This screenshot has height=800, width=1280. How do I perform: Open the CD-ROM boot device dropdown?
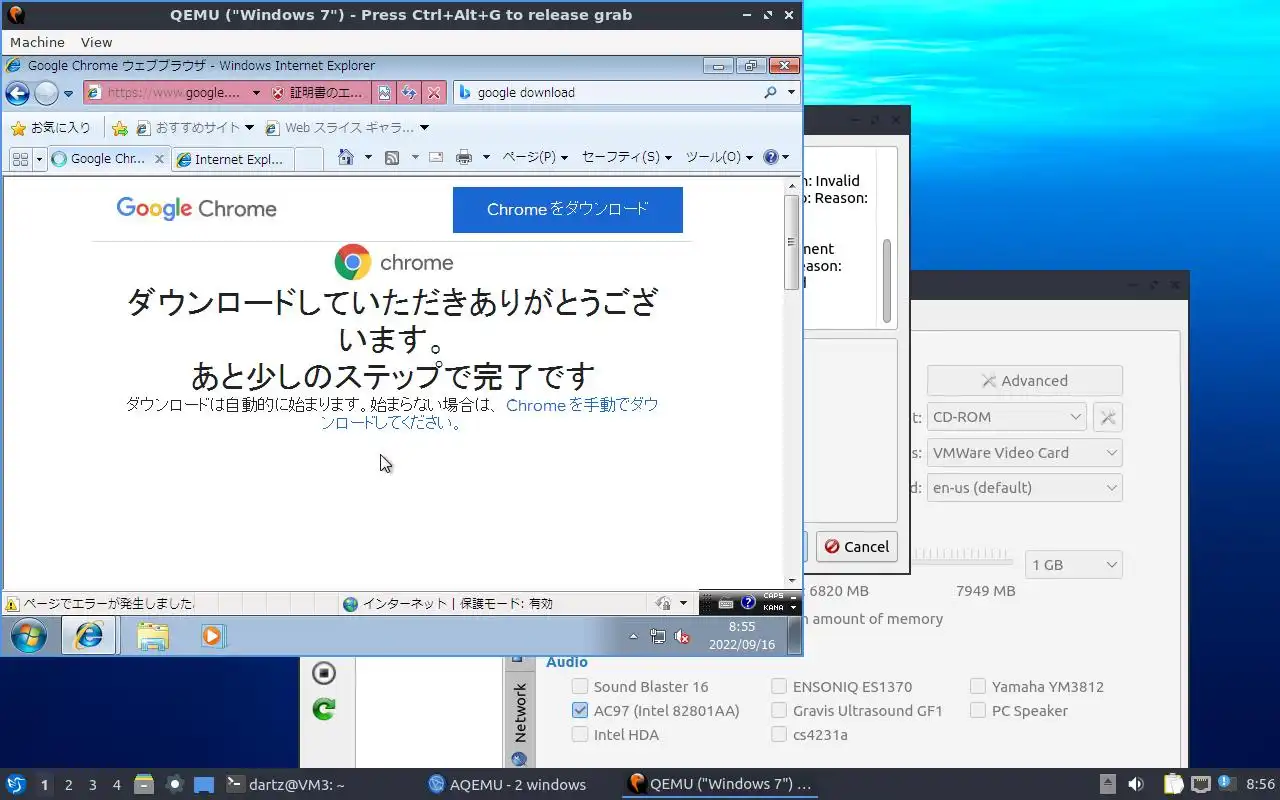point(1007,417)
